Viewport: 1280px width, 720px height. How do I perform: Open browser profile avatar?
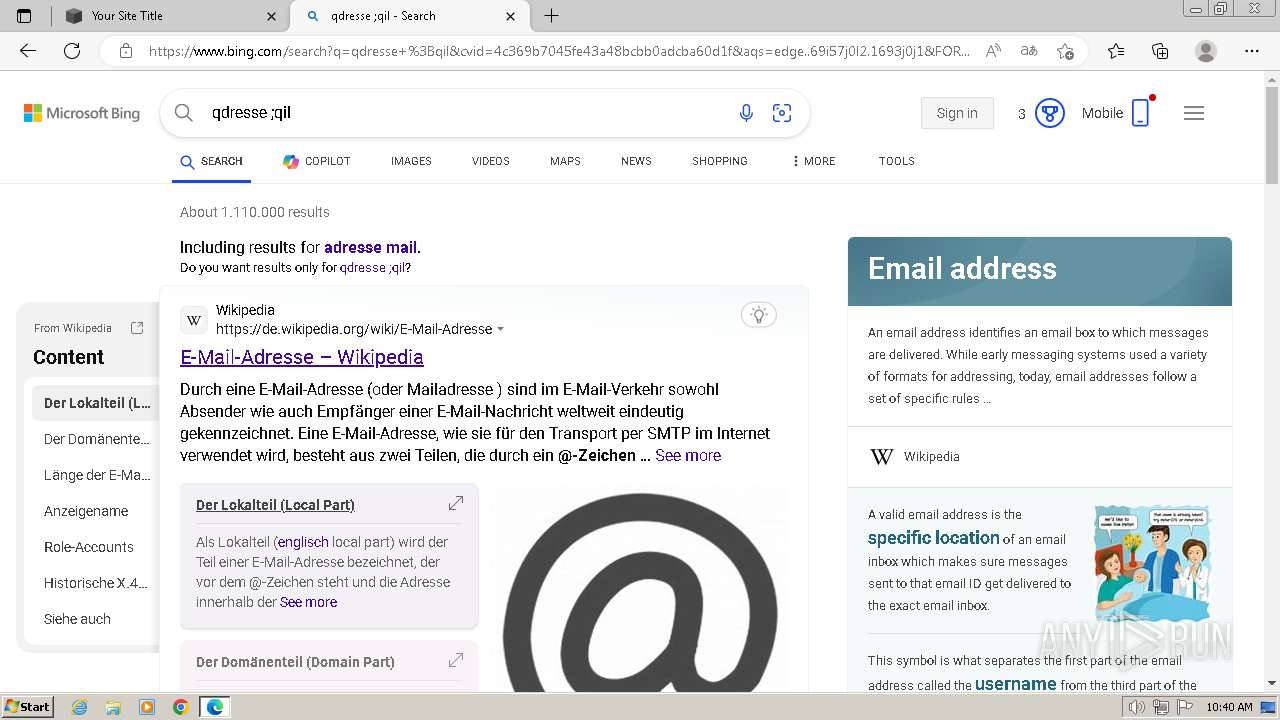[x=1206, y=51]
